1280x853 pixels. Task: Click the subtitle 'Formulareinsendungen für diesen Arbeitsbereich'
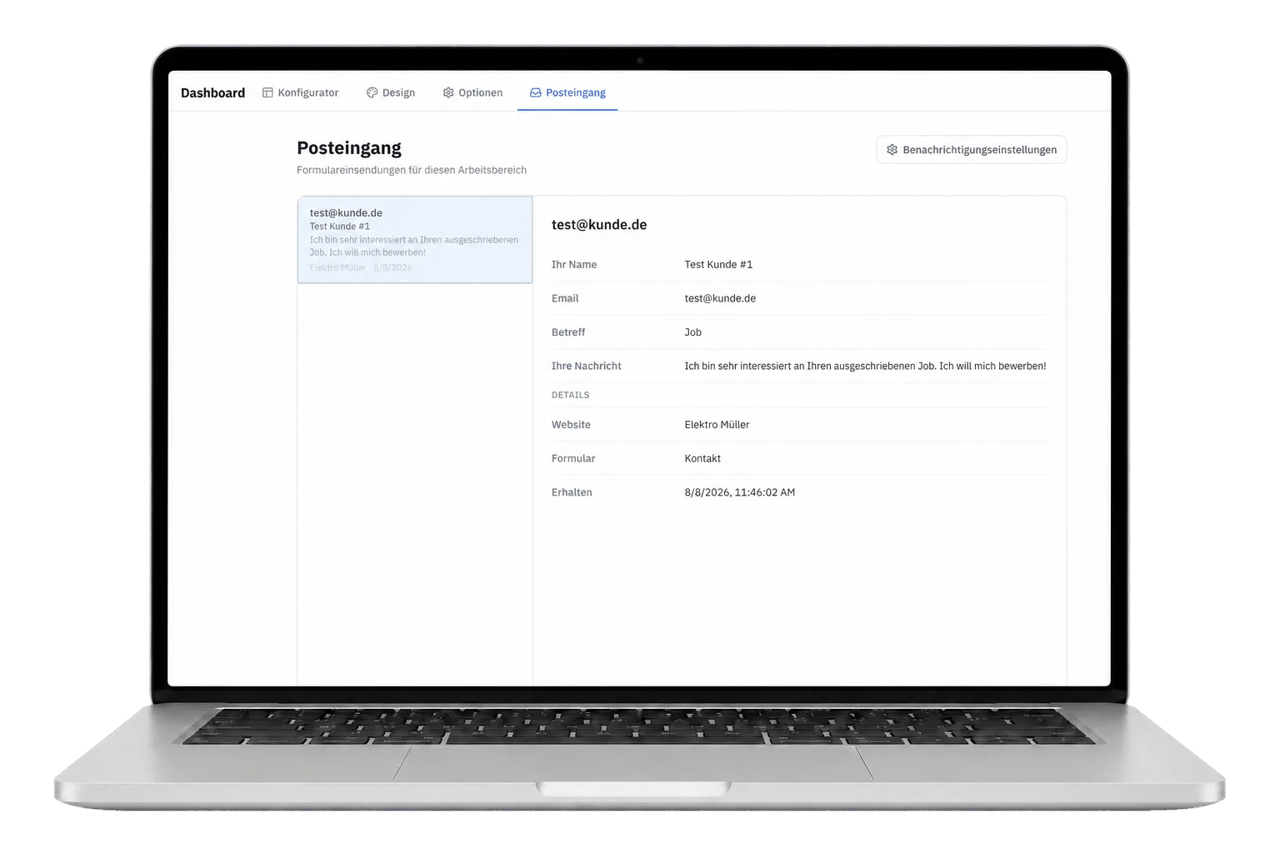[x=412, y=170]
